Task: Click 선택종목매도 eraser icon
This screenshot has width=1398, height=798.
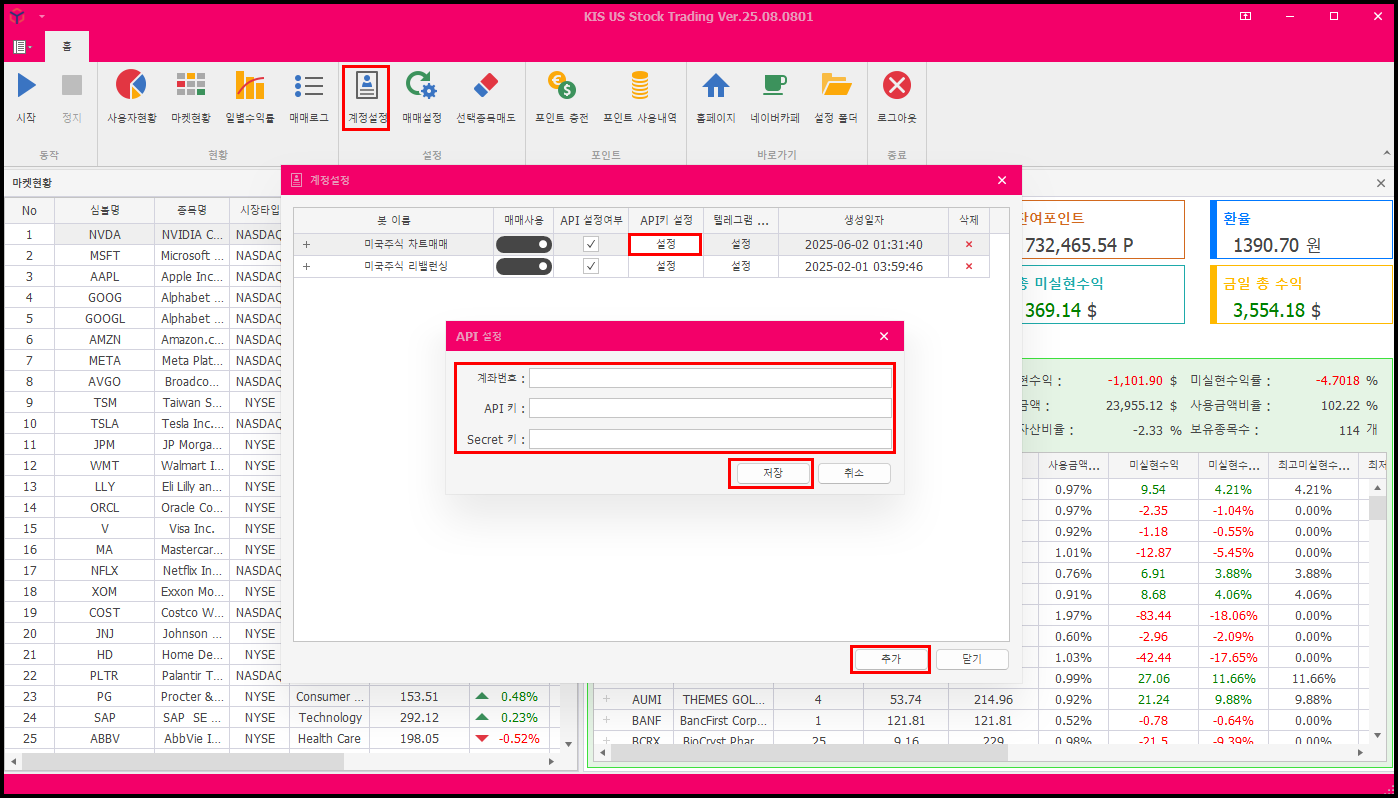Action: pos(485,86)
